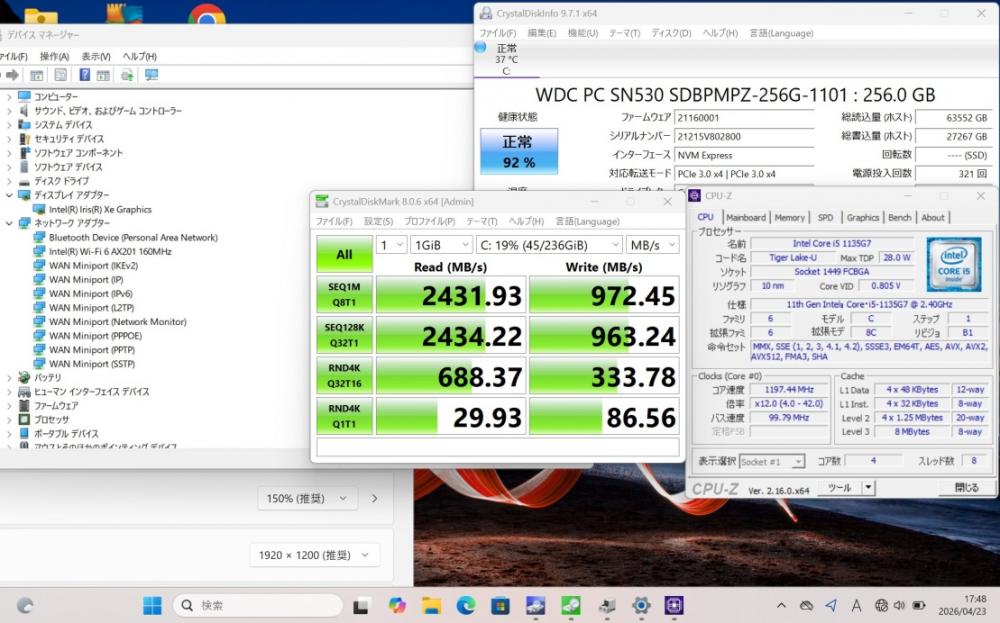Open Microsoft Edge from the taskbar
1000x623 pixels.
point(466,605)
